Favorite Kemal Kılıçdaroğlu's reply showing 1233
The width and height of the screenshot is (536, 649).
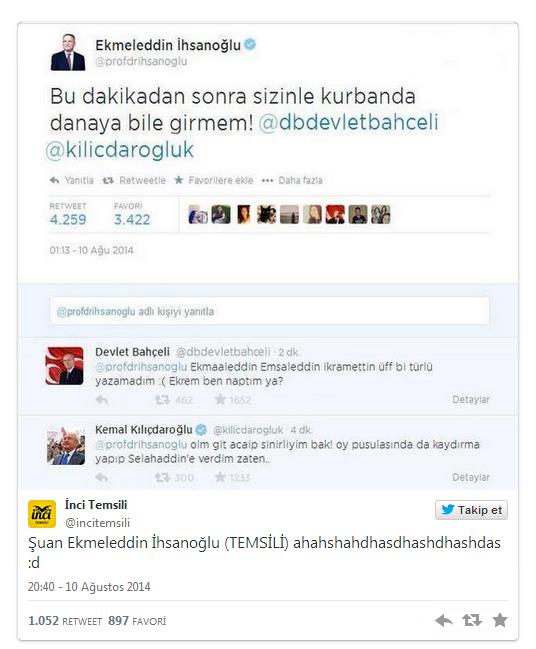pyautogui.click(x=232, y=478)
